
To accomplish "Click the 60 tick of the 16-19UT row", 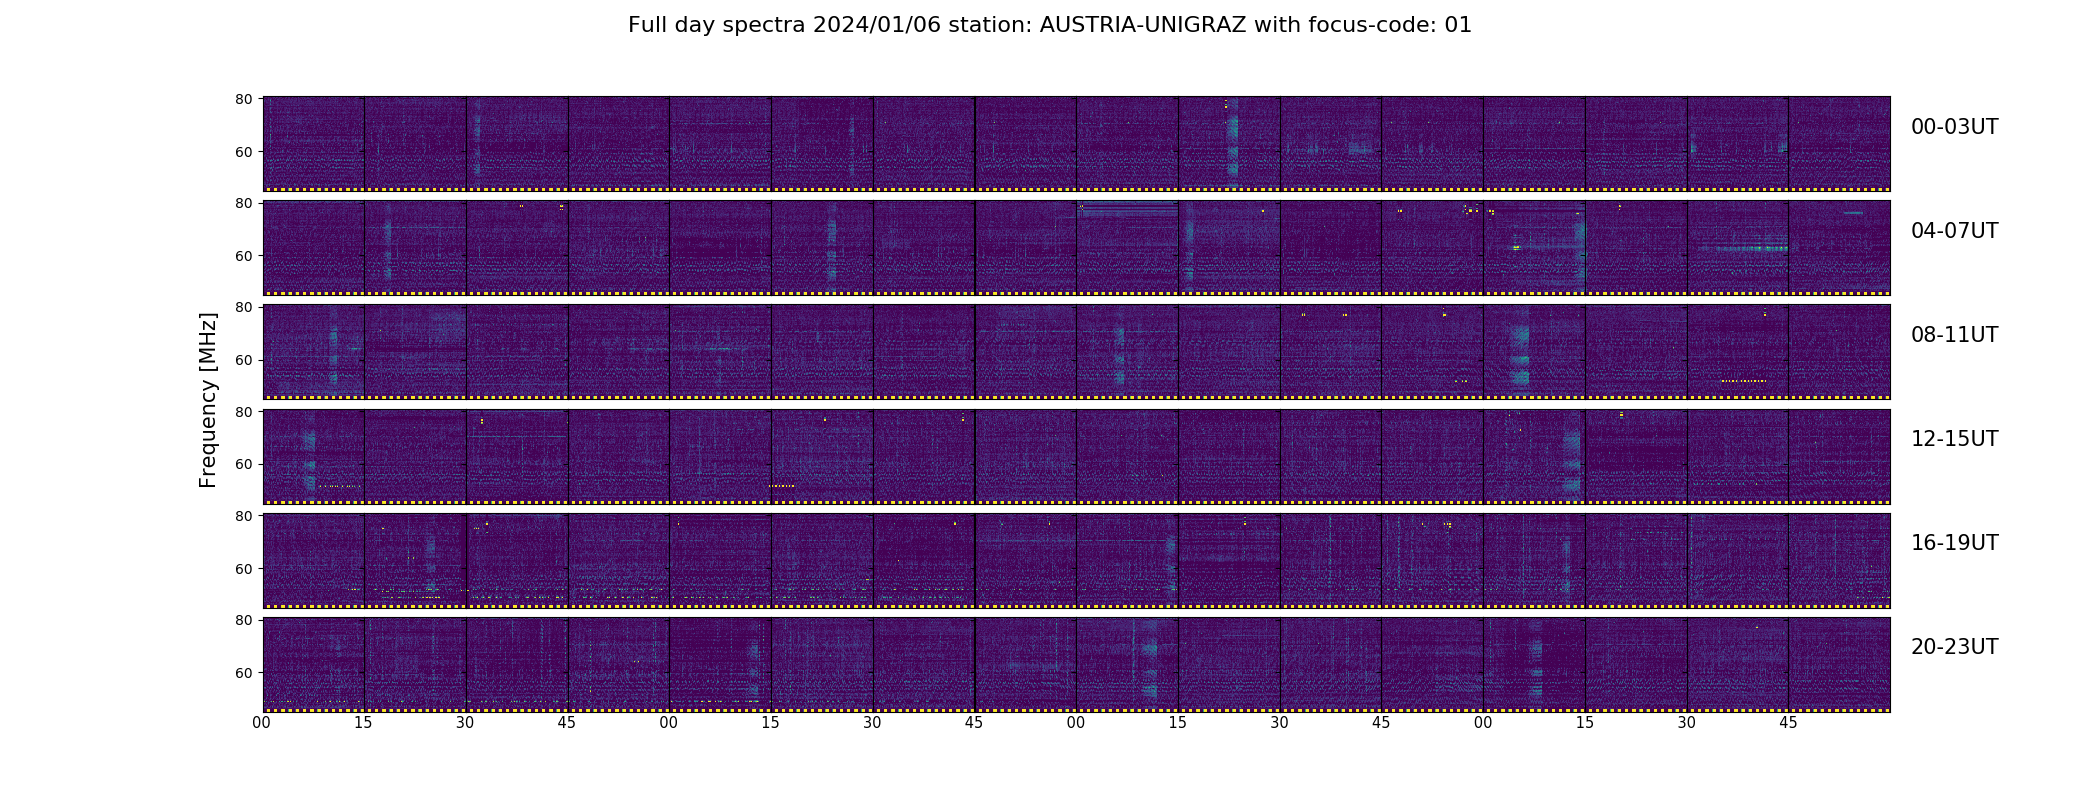I will click(x=243, y=568).
